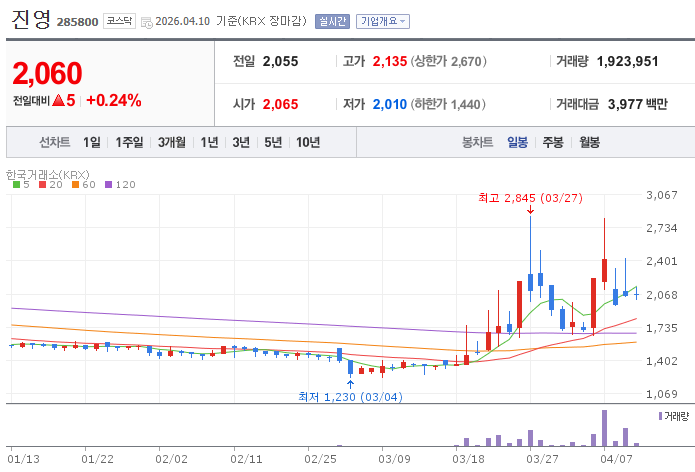
Task: Click the 3,067 price axis label
Action: (x=662, y=195)
